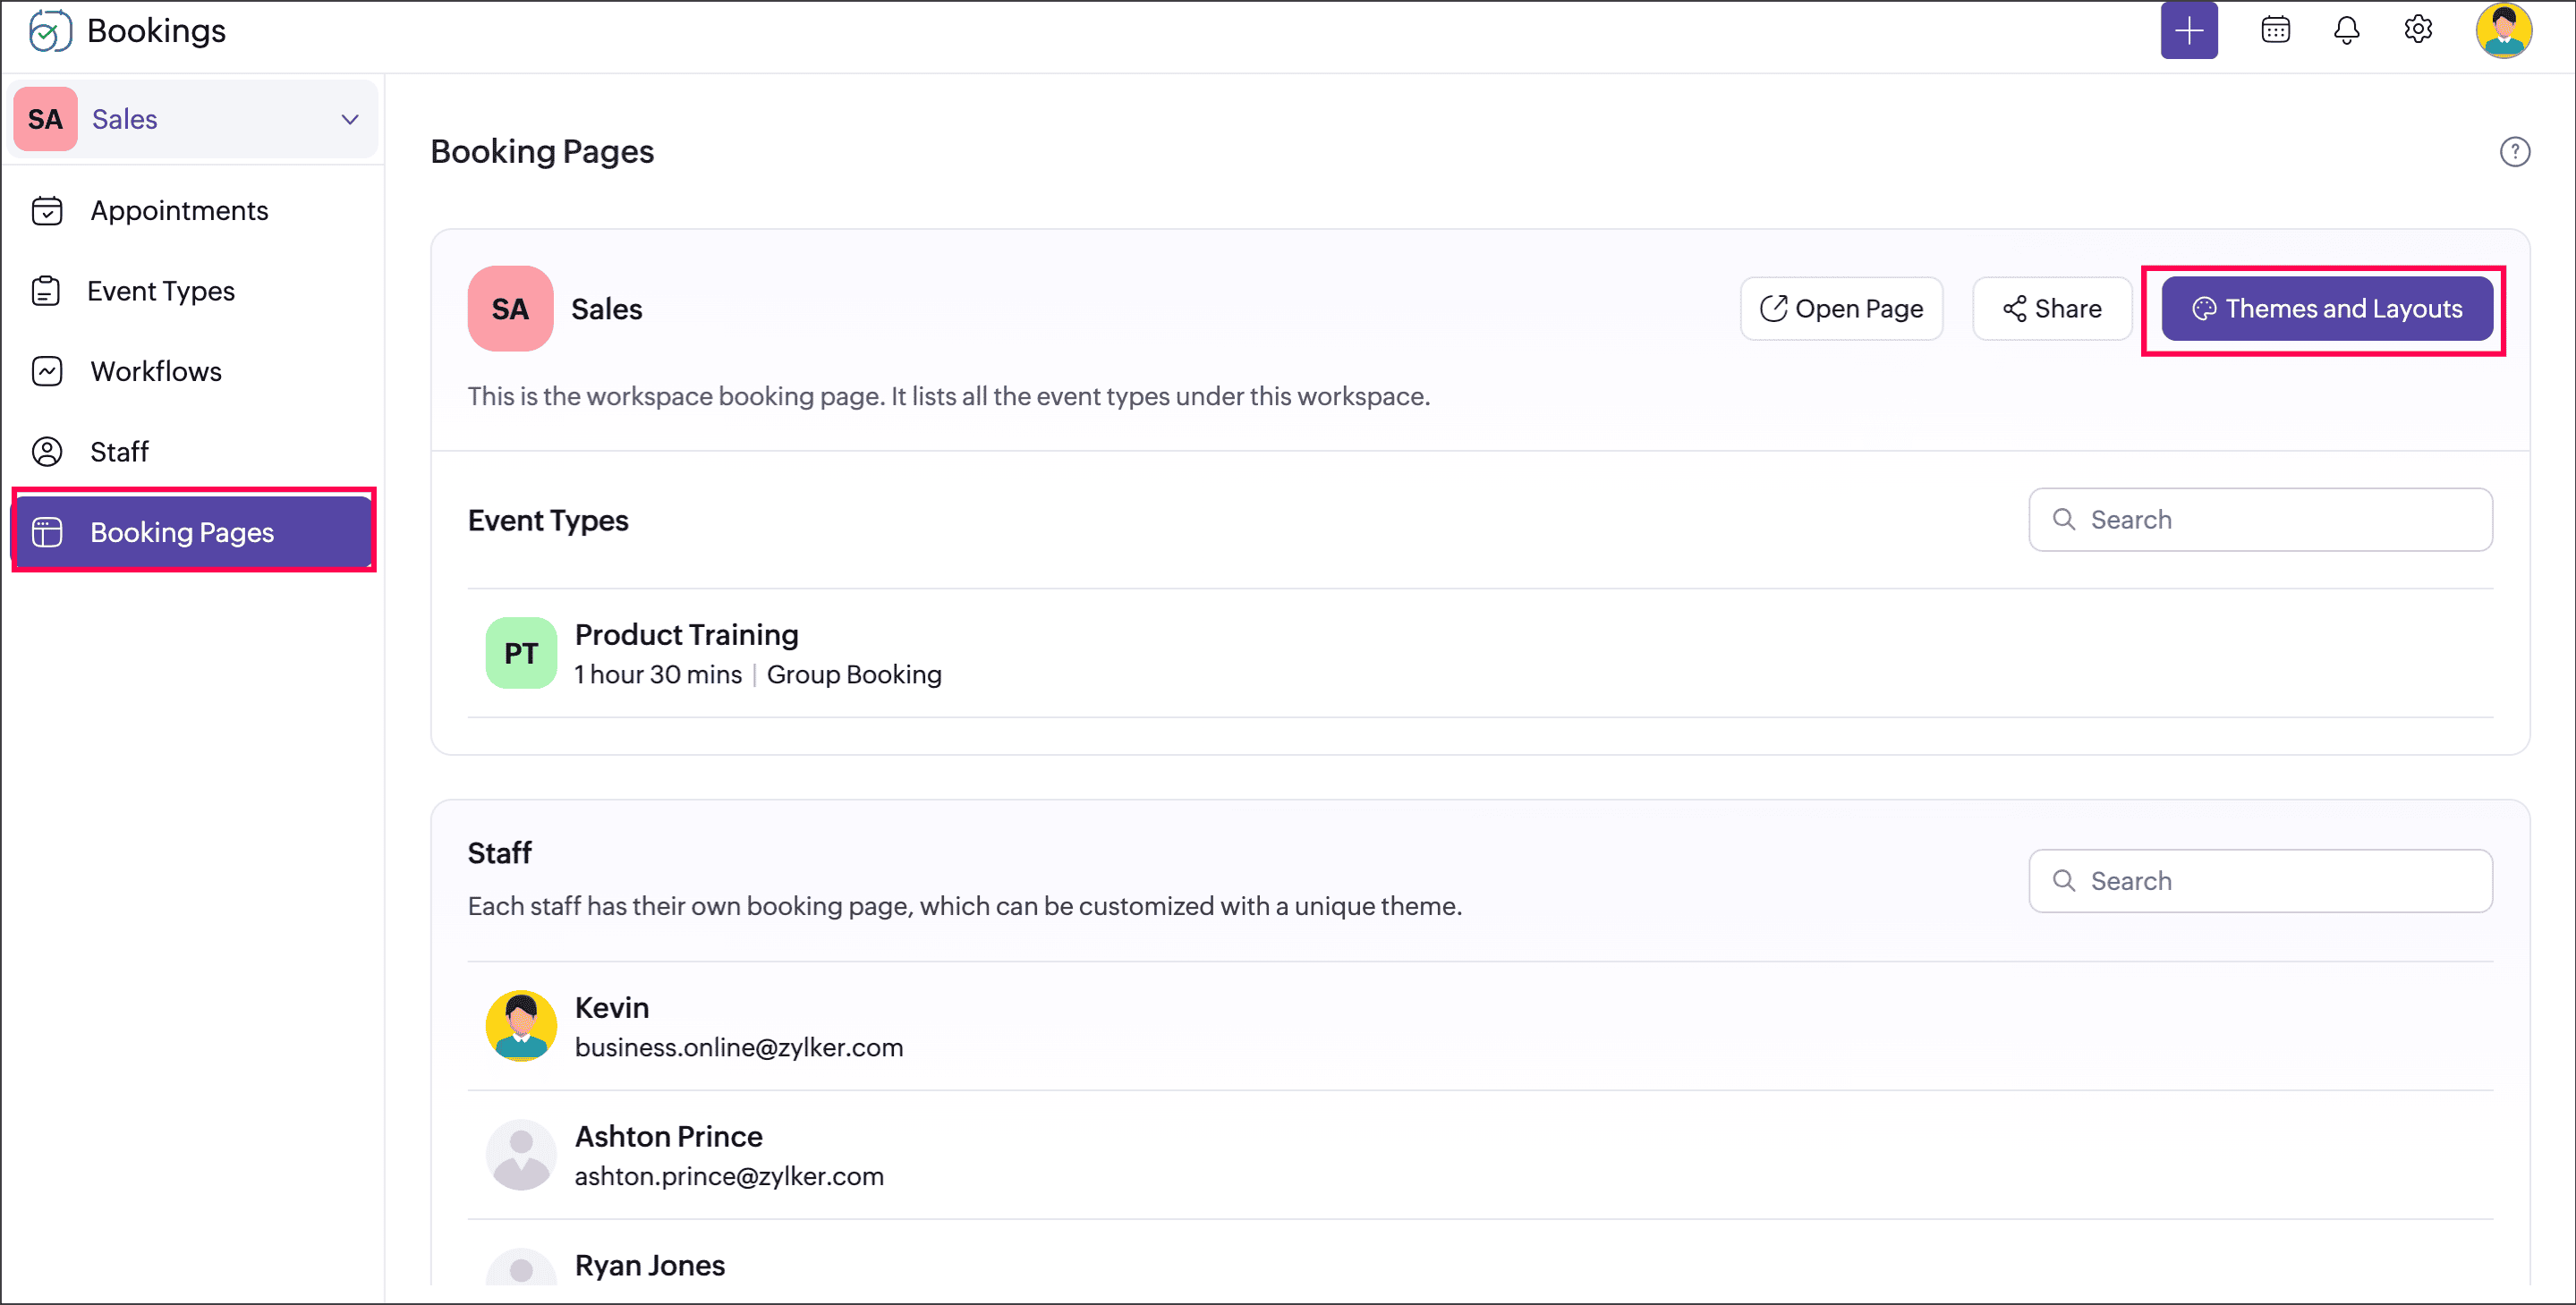Click the Share button
Screen dimensions: 2576x1305
point(2051,309)
